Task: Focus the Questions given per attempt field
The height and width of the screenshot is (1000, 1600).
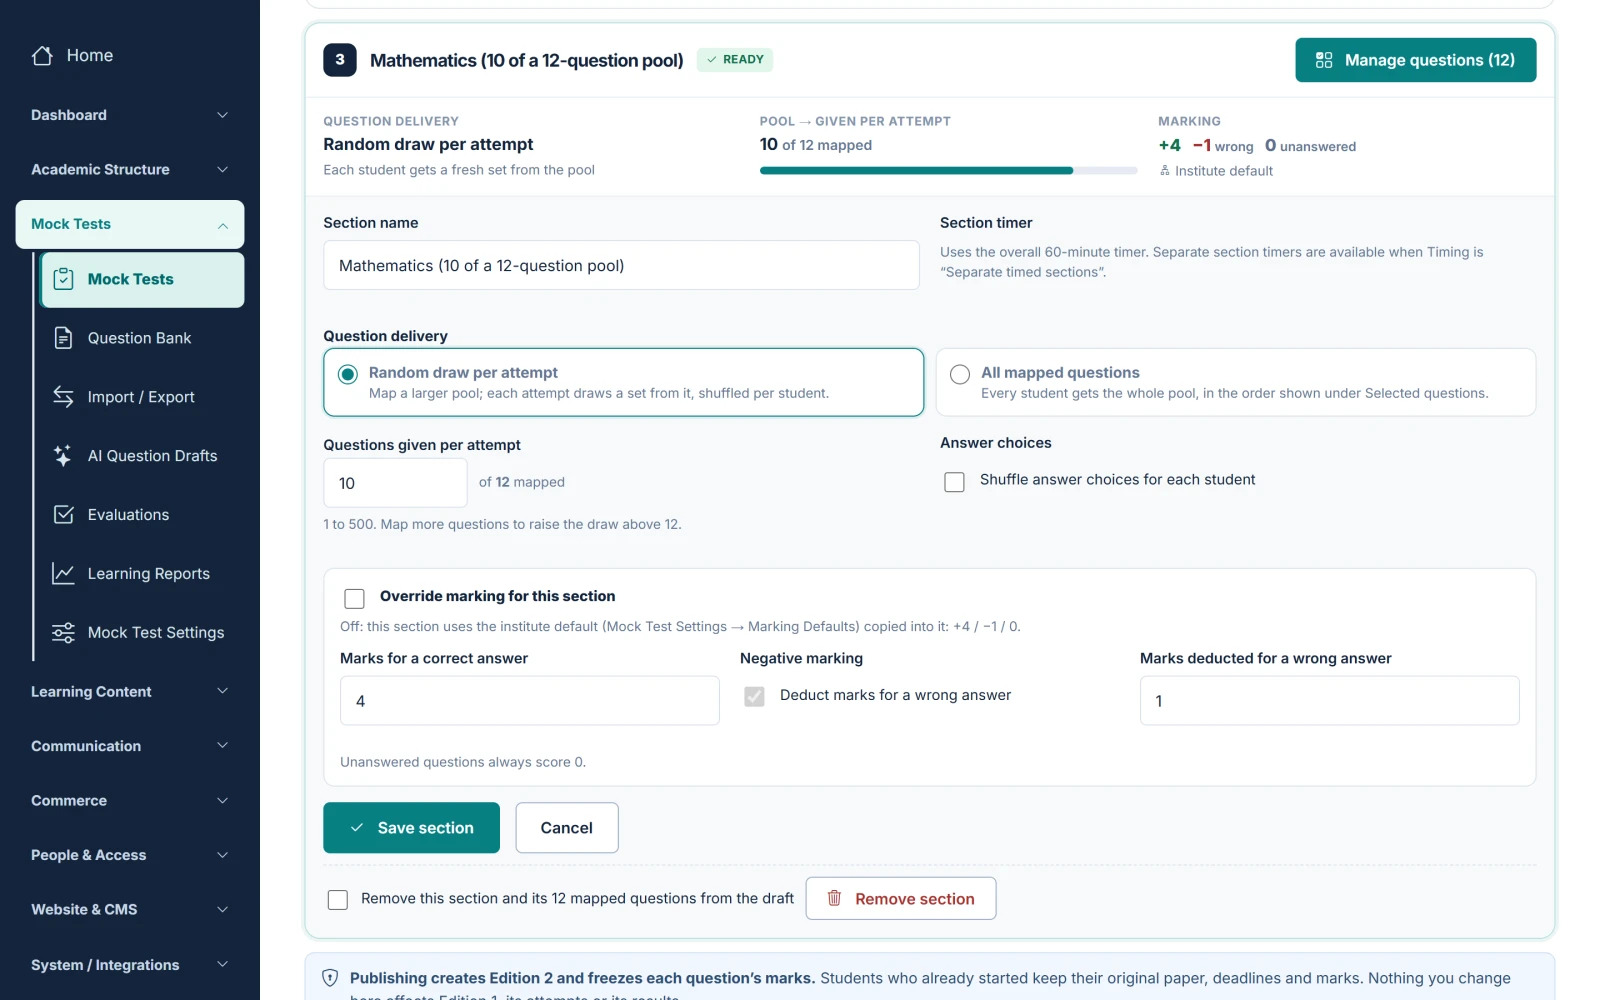Action: tap(395, 483)
